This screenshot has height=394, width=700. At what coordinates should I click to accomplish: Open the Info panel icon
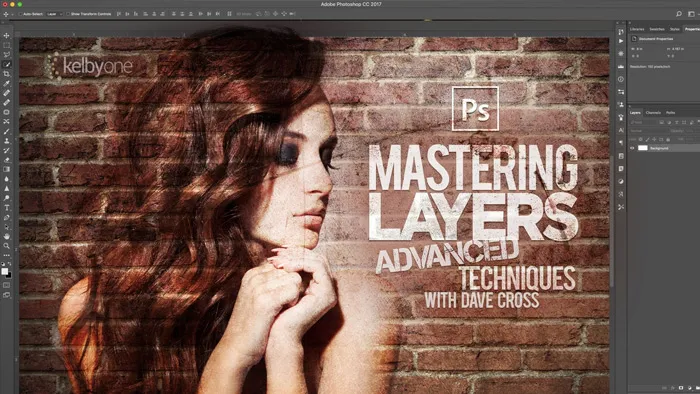click(621, 79)
